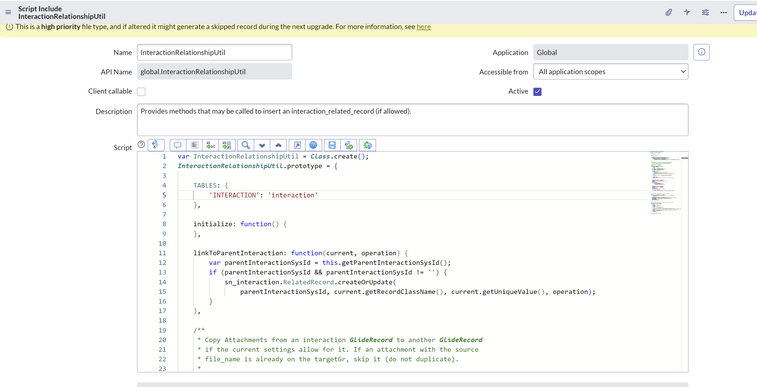Click line number 20 in gutter
Viewport: 757px width, 387px height.
pos(162,340)
